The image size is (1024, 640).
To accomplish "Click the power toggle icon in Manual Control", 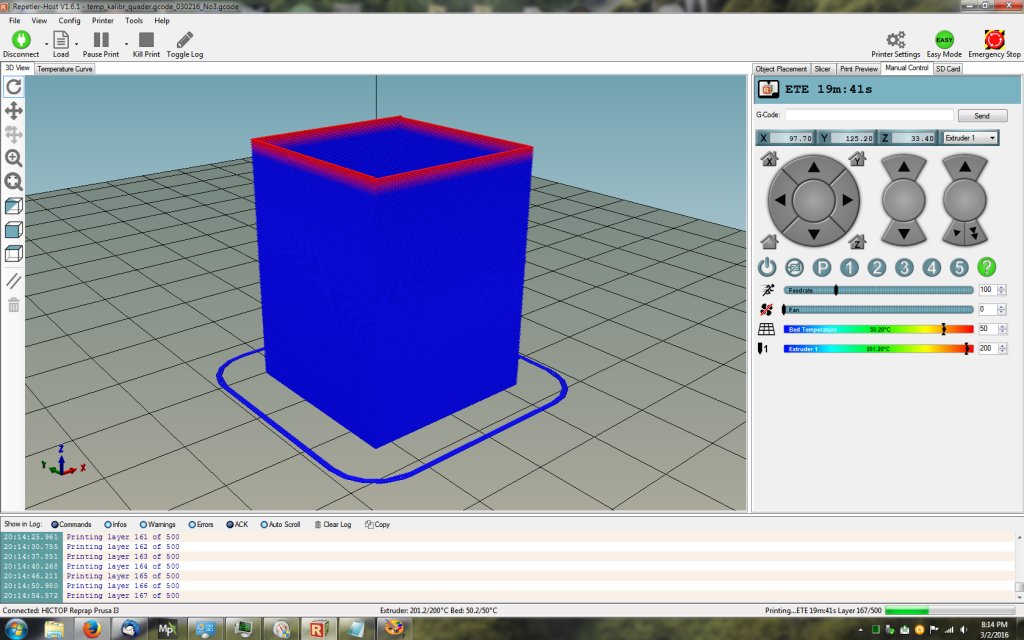I will pos(767,267).
